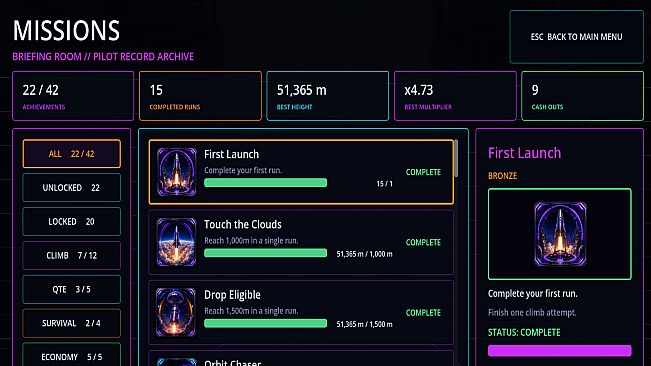Click the Drop Eligible mission icon

(x=176, y=312)
